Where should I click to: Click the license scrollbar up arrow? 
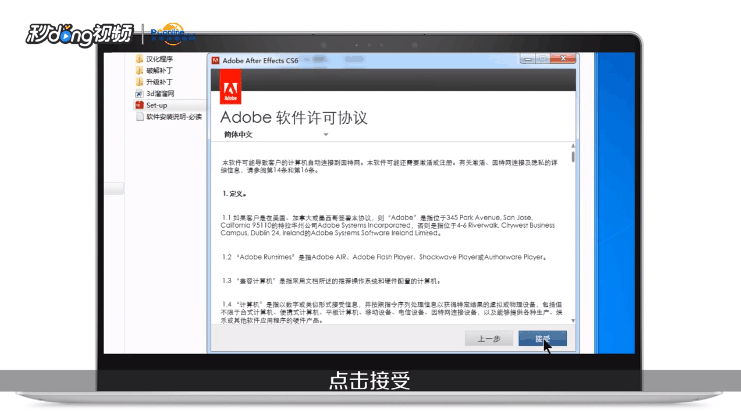click(x=573, y=146)
